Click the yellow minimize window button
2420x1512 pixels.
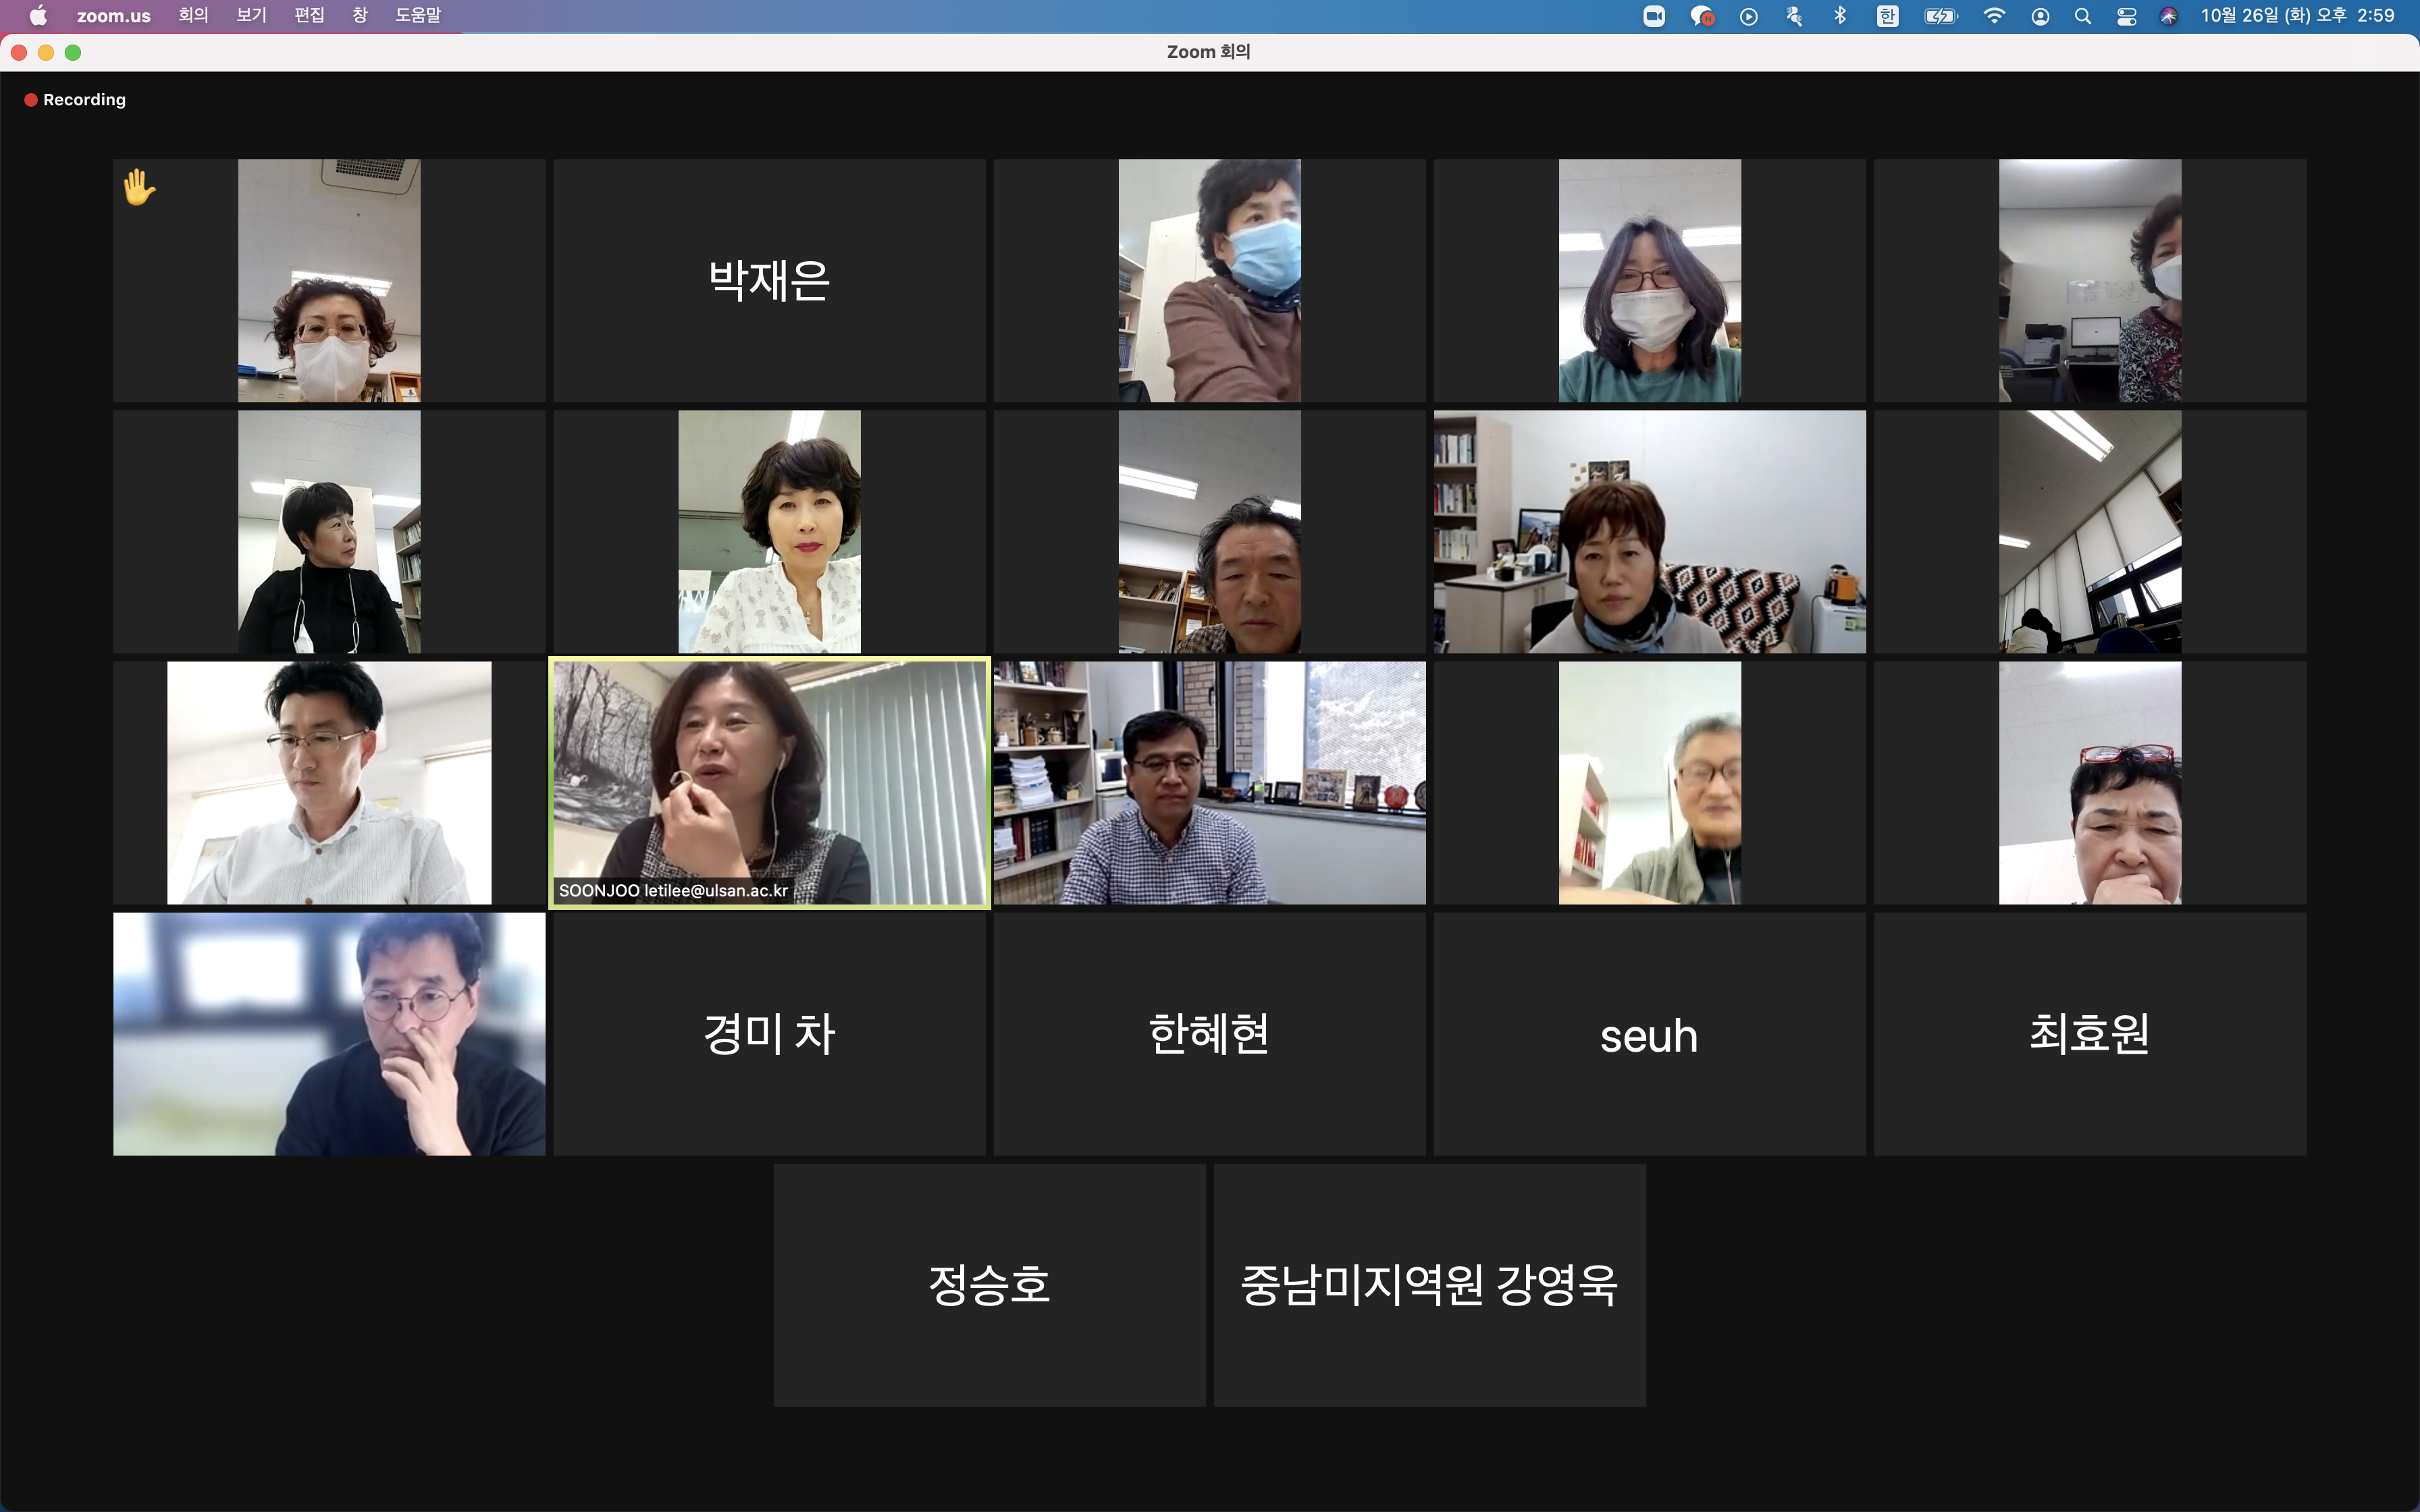[46, 52]
